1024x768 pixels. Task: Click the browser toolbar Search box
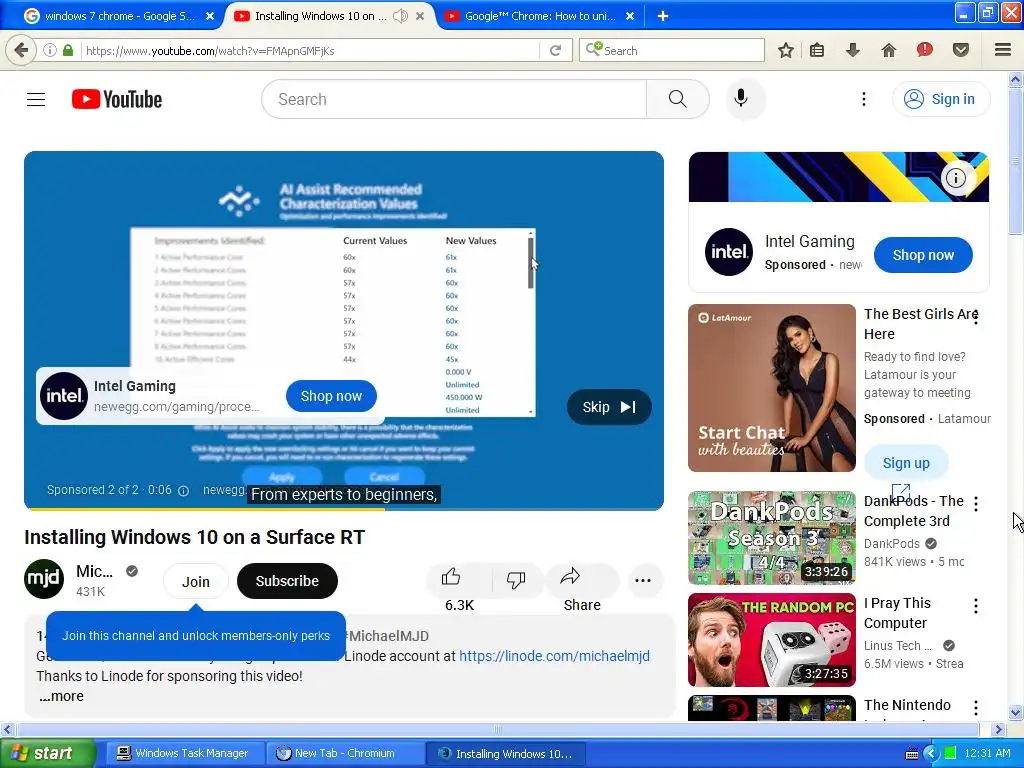click(671, 50)
